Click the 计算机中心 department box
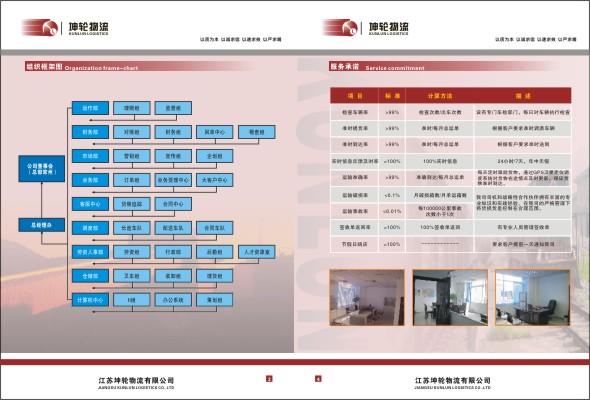590x400 pixels. click(90, 300)
